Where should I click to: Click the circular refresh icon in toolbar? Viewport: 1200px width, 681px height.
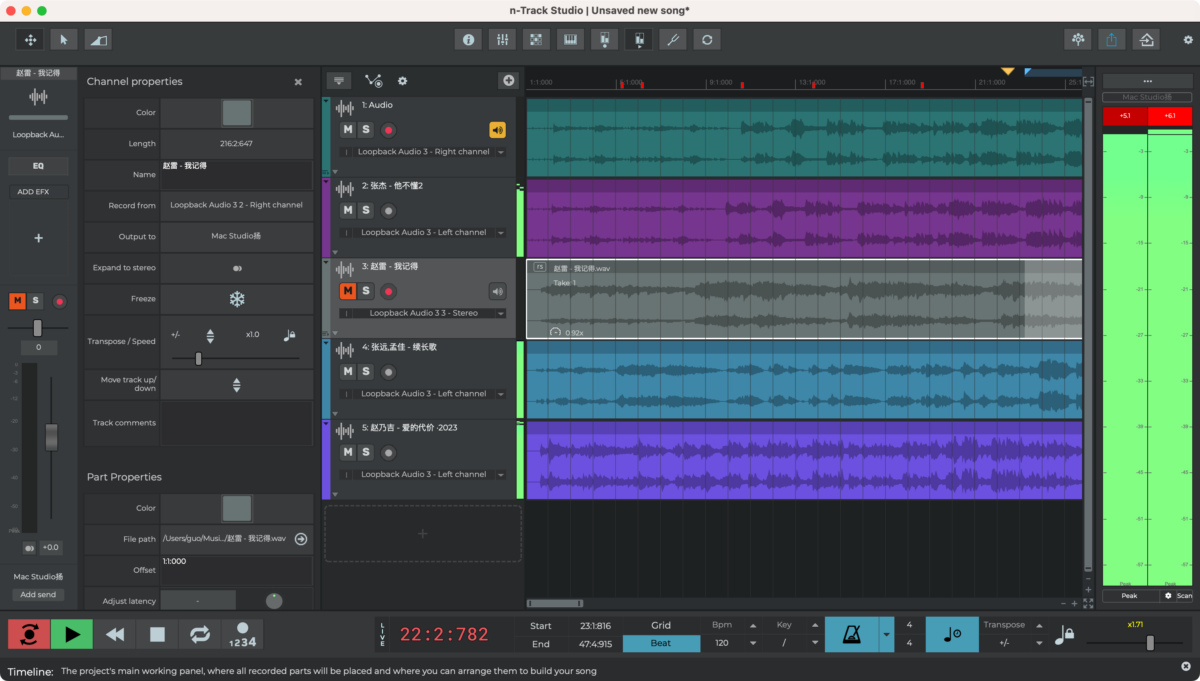(x=707, y=39)
